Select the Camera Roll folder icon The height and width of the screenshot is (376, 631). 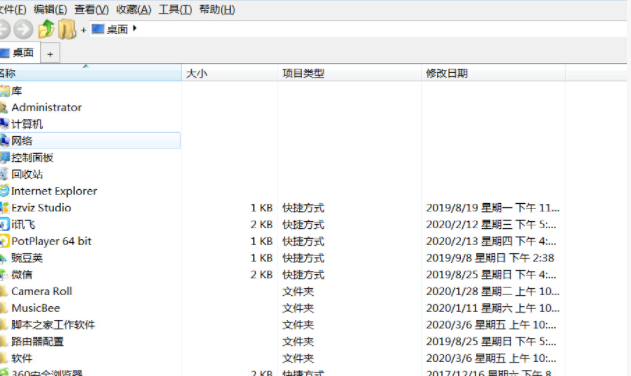tap(4, 291)
